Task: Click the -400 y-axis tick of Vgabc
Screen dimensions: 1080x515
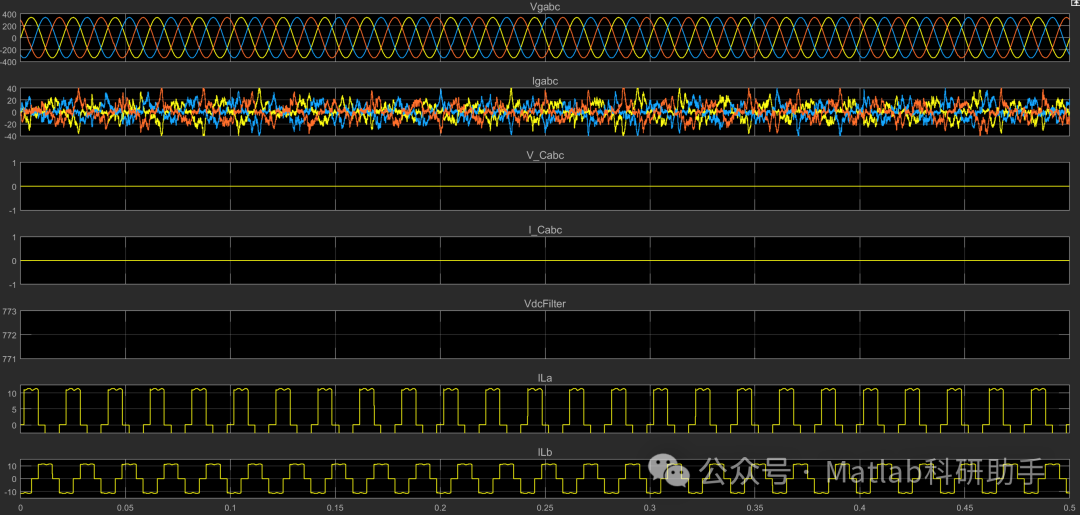Action: 9,60
